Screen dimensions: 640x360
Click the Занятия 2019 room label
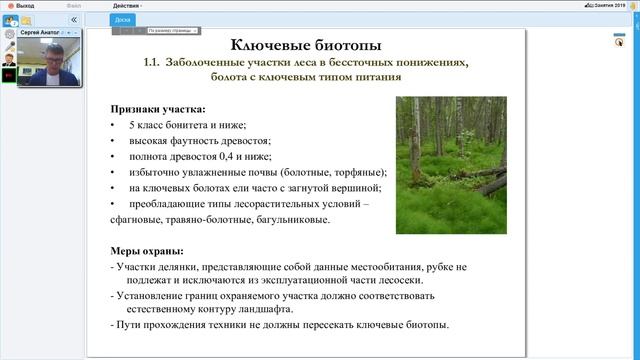click(x=605, y=5)
